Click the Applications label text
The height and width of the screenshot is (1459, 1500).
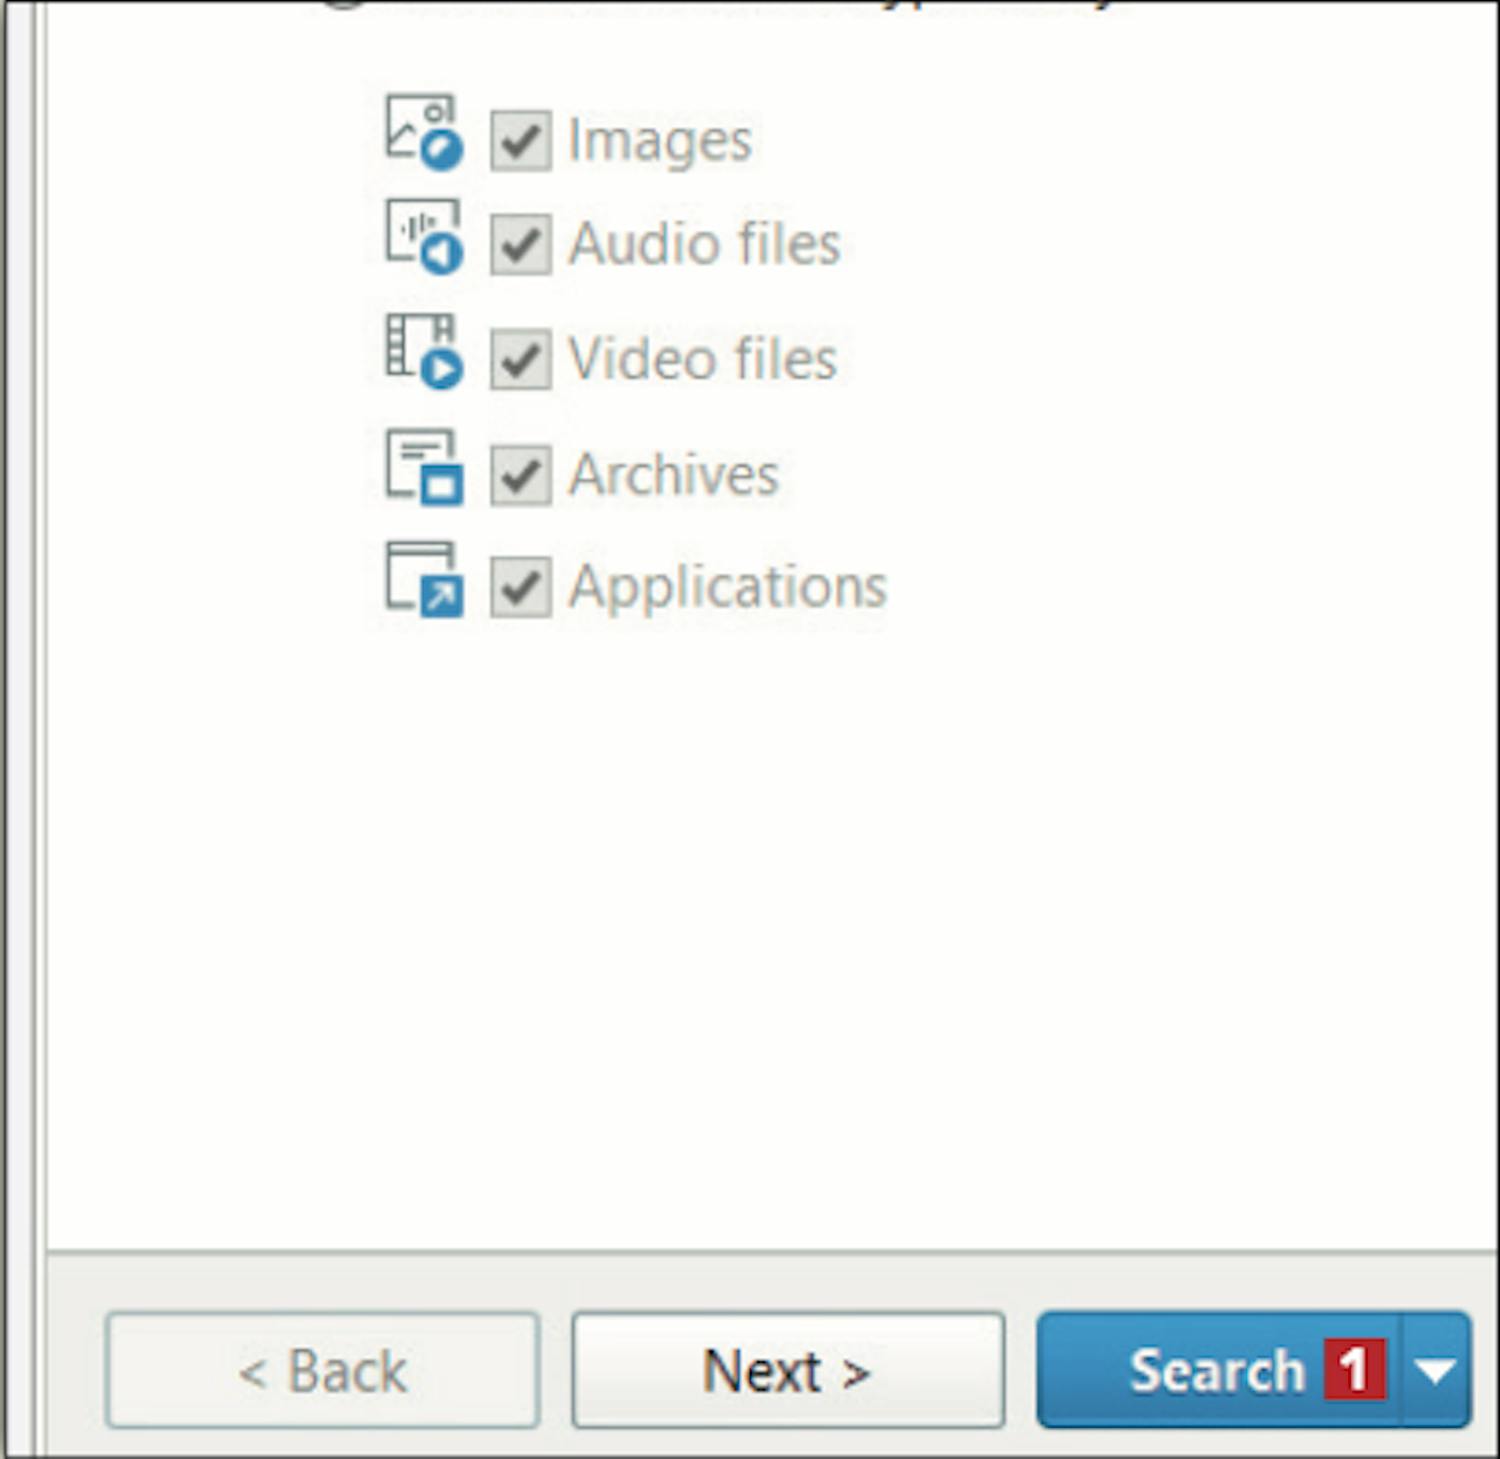coord(727,588)
